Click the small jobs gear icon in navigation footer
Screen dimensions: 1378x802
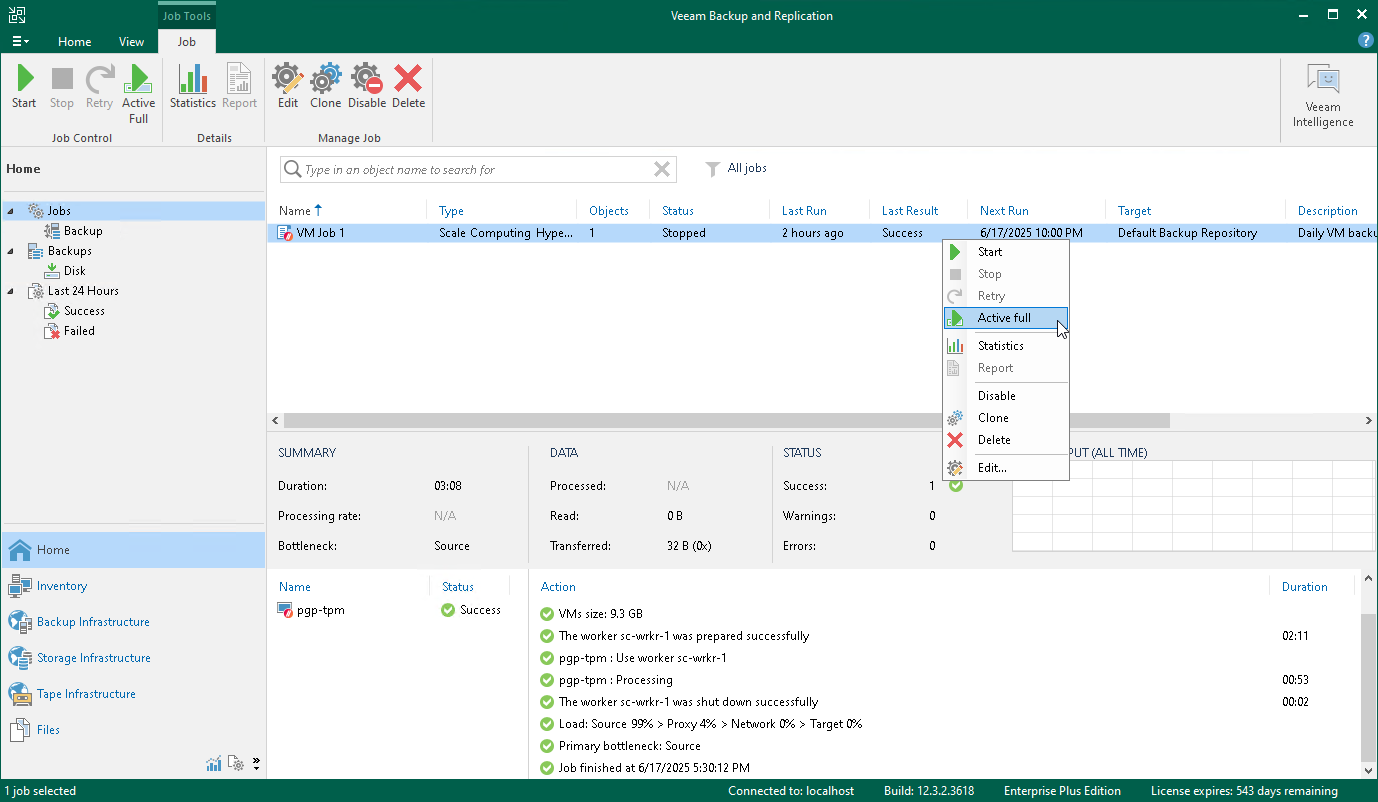(236, 764)
